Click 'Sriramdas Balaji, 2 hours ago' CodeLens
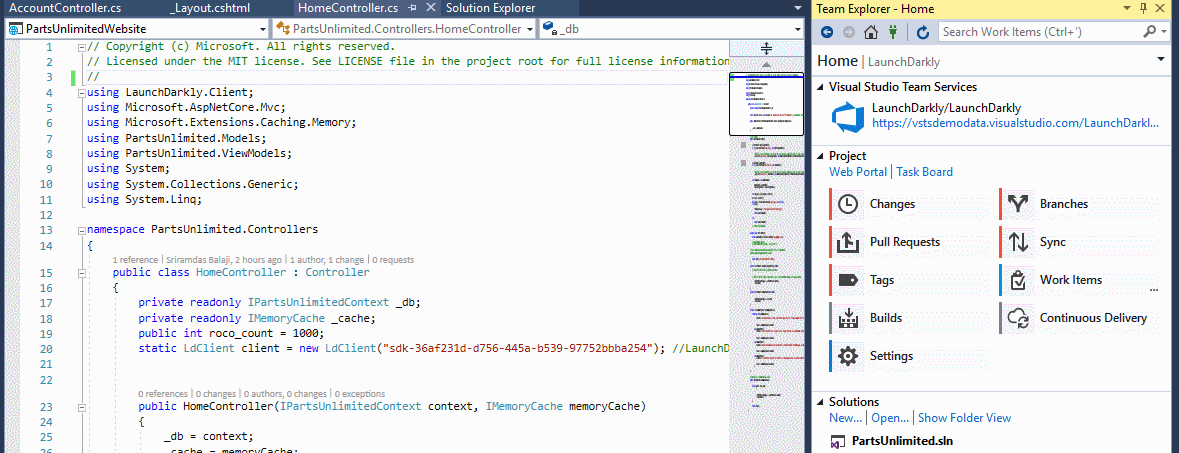1179x453 pixels. click(223, 260)
